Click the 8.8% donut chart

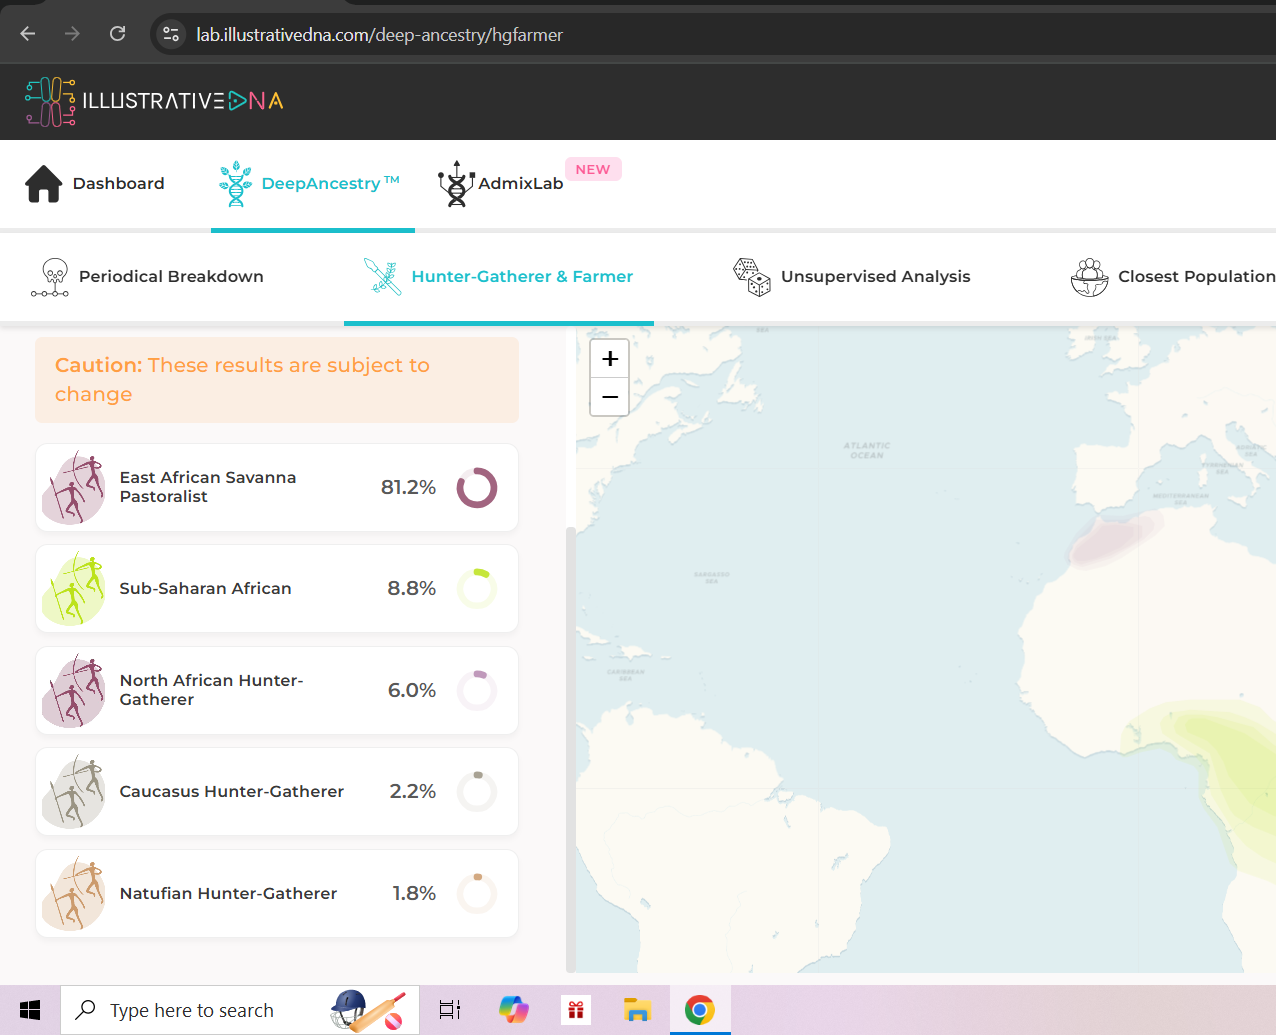pos(477,589)
